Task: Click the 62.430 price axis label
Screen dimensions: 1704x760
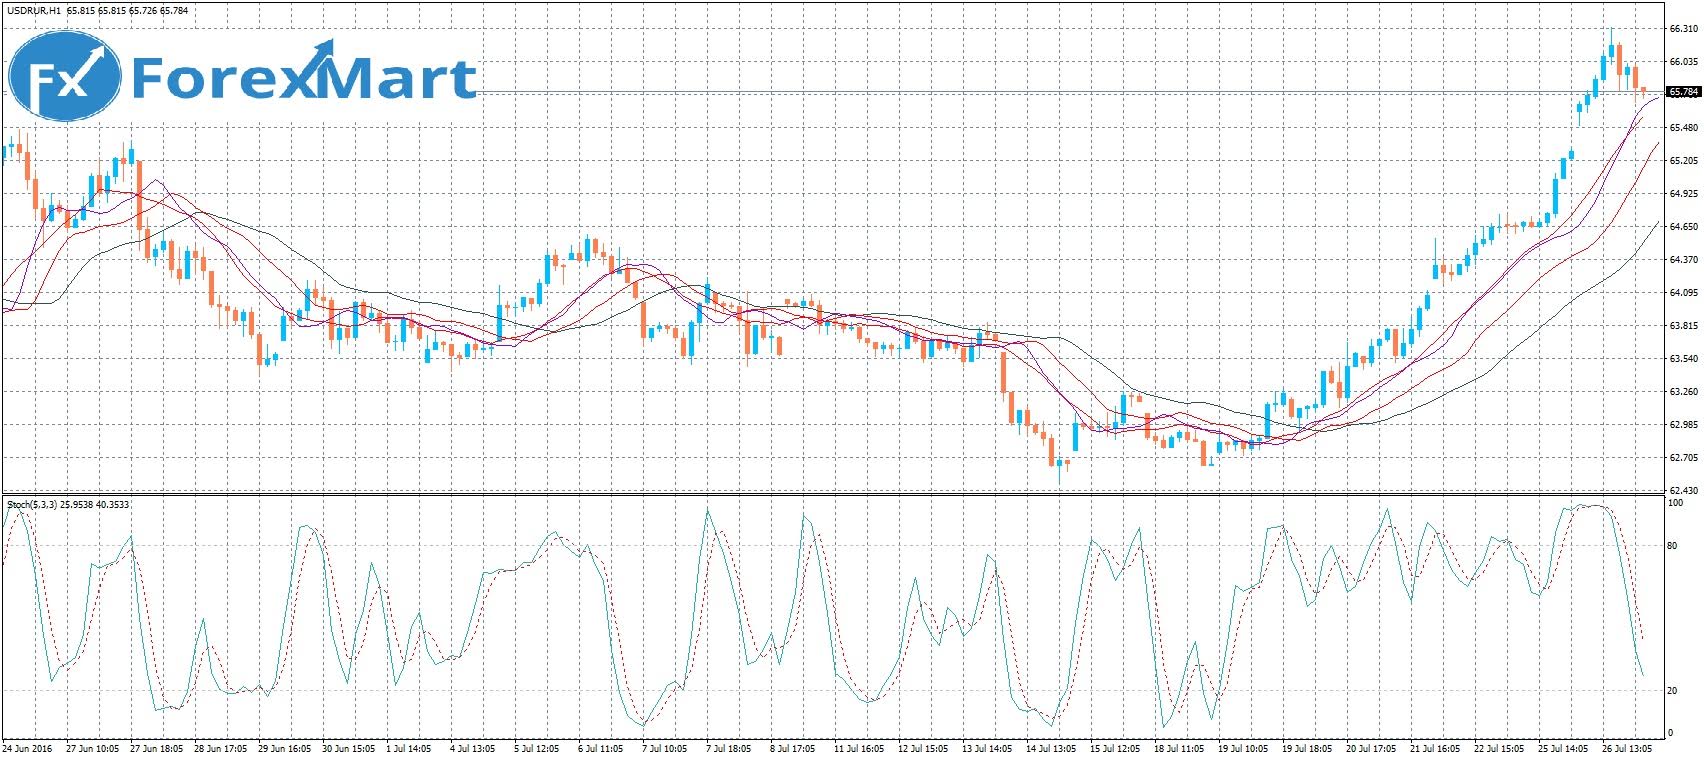Action: (x=1683, y=490)
